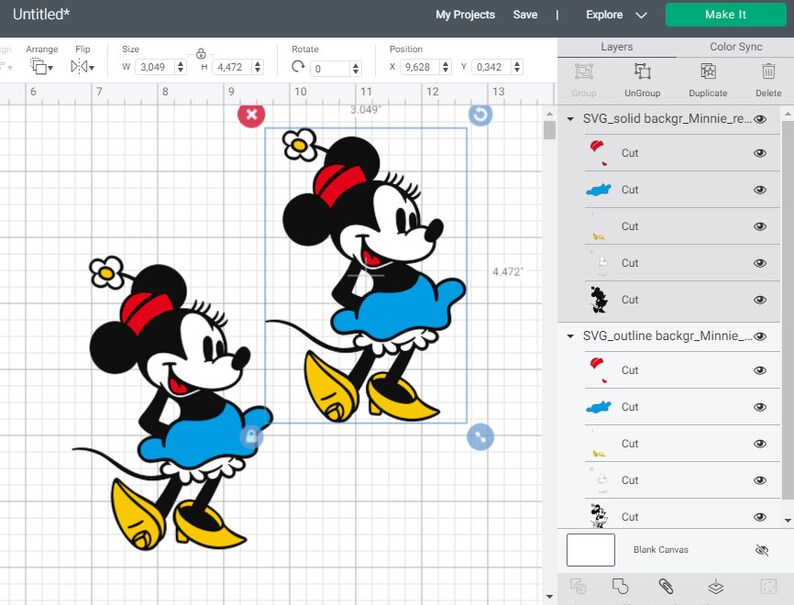
Task: Click the Delete trash icon
Action: (768, 71)
